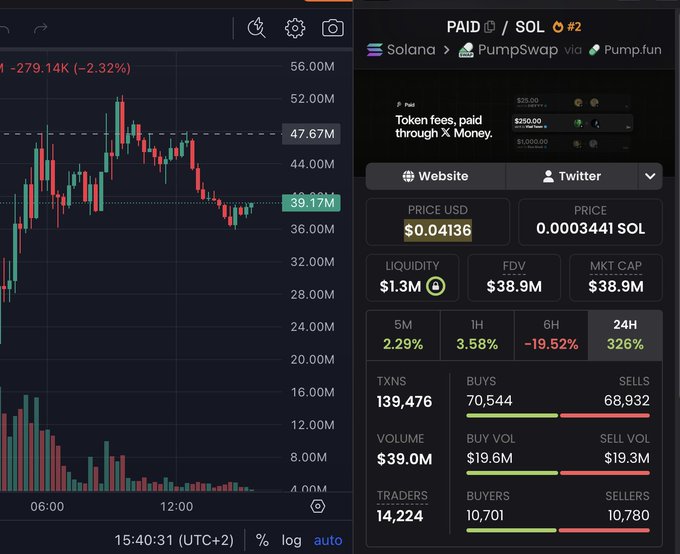Click the Solana breadcrumb link
This screenshot has height=554, width=680.
pos(411,49)
